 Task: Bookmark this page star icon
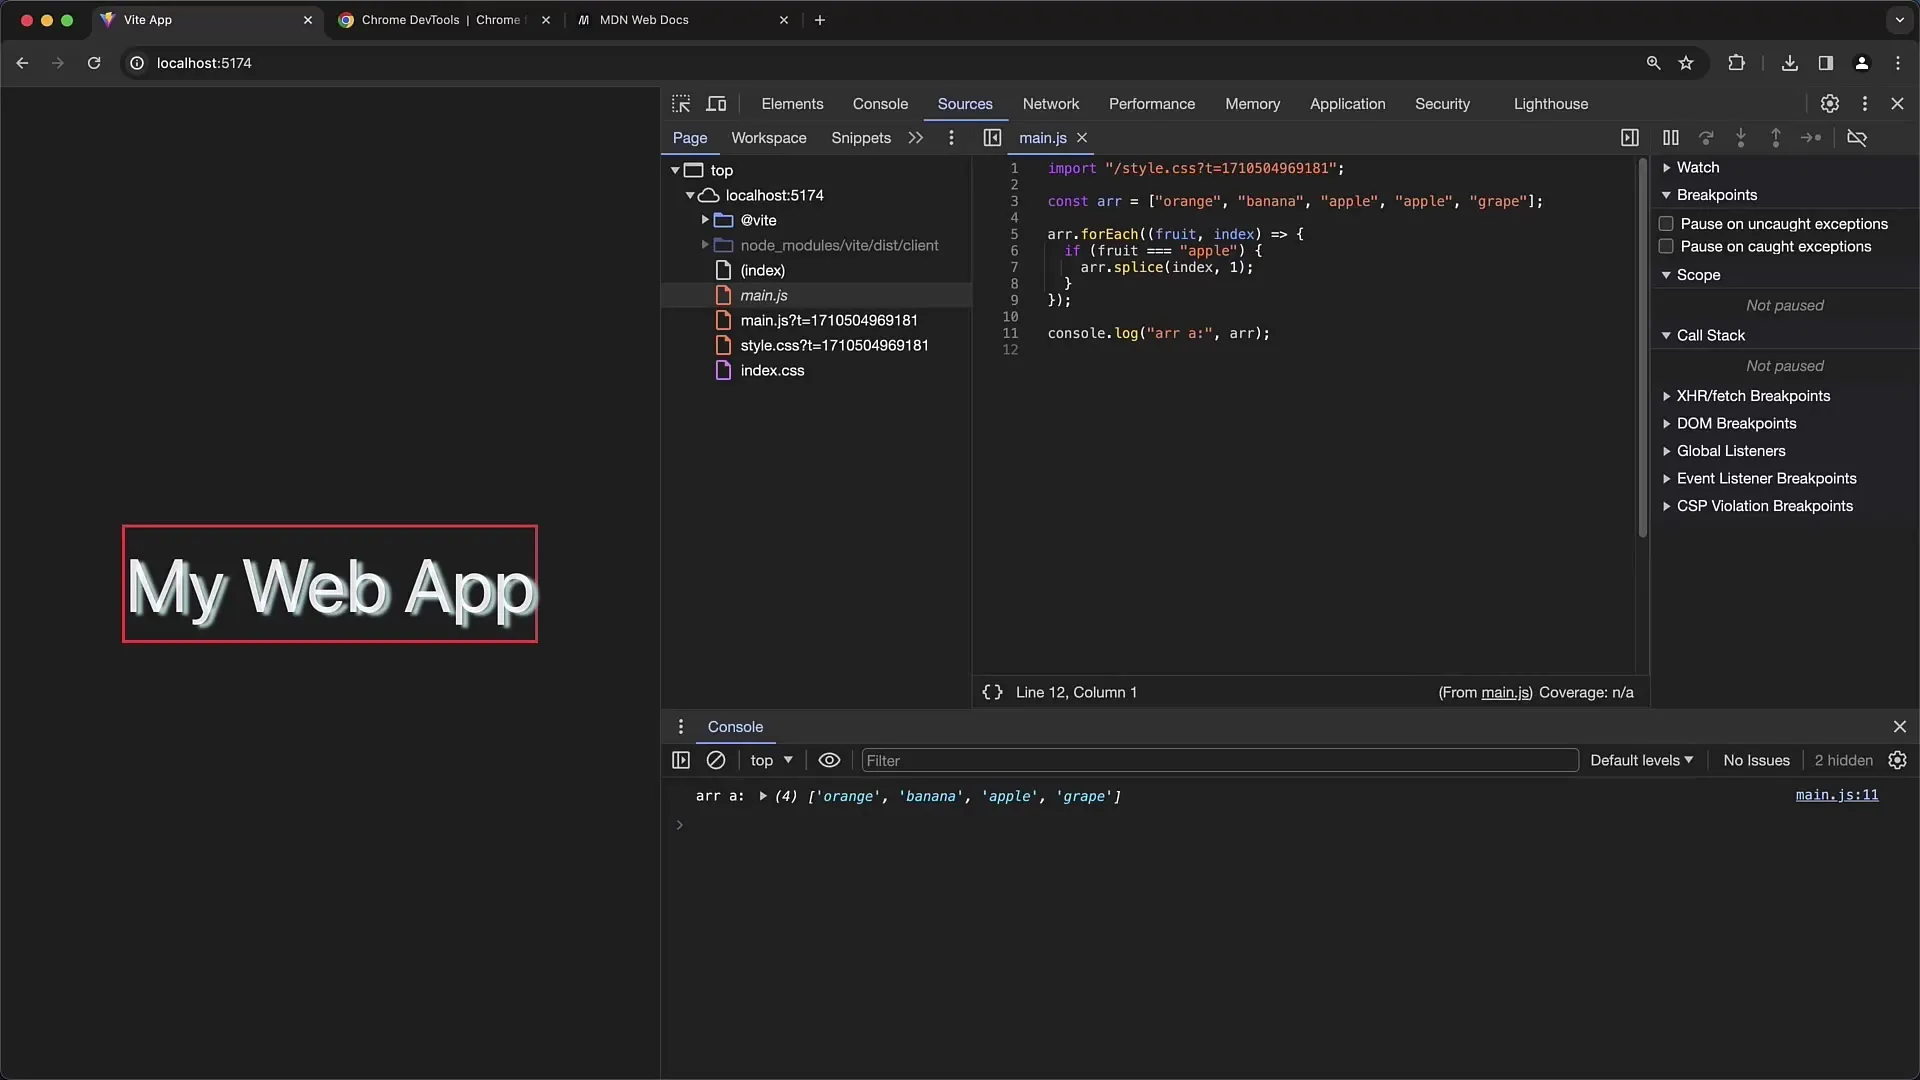1686,63
